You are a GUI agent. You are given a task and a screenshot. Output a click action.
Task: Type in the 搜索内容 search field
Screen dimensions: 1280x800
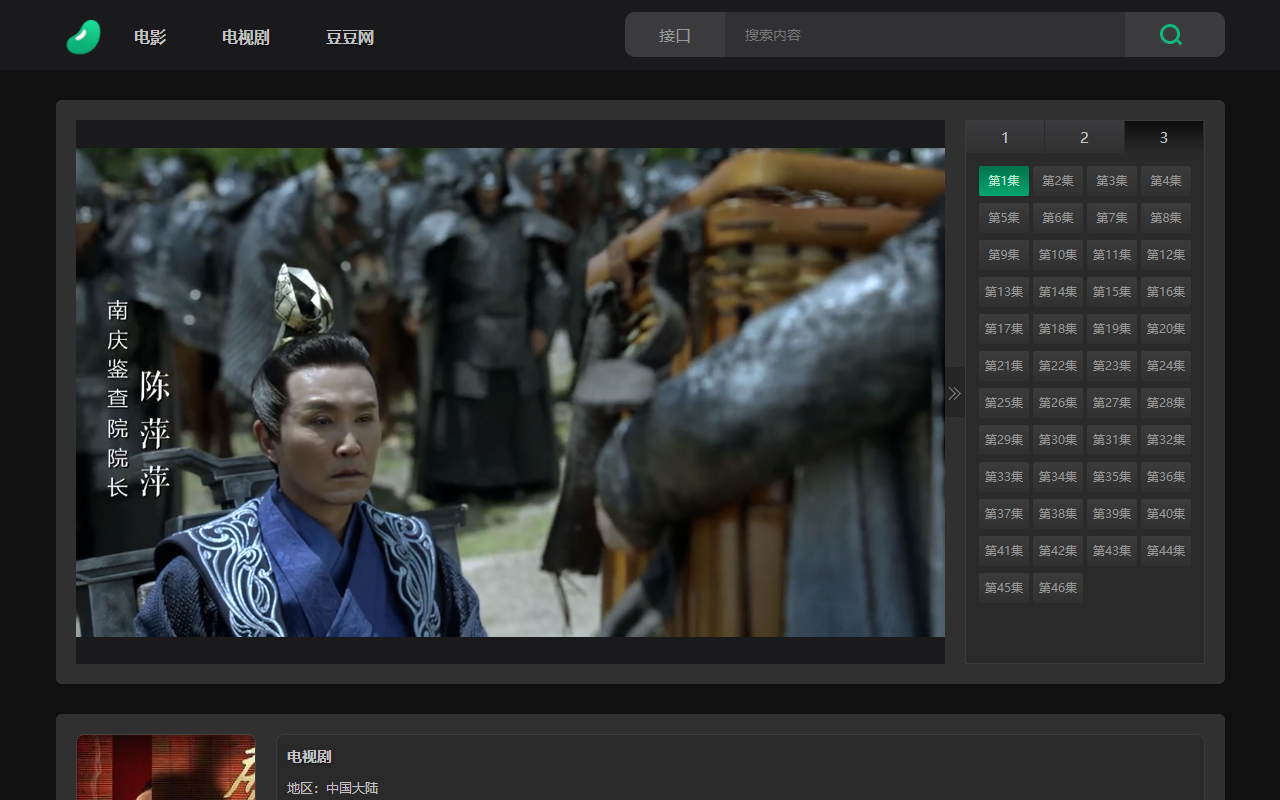pyautogui.click(x=923, y=35)
